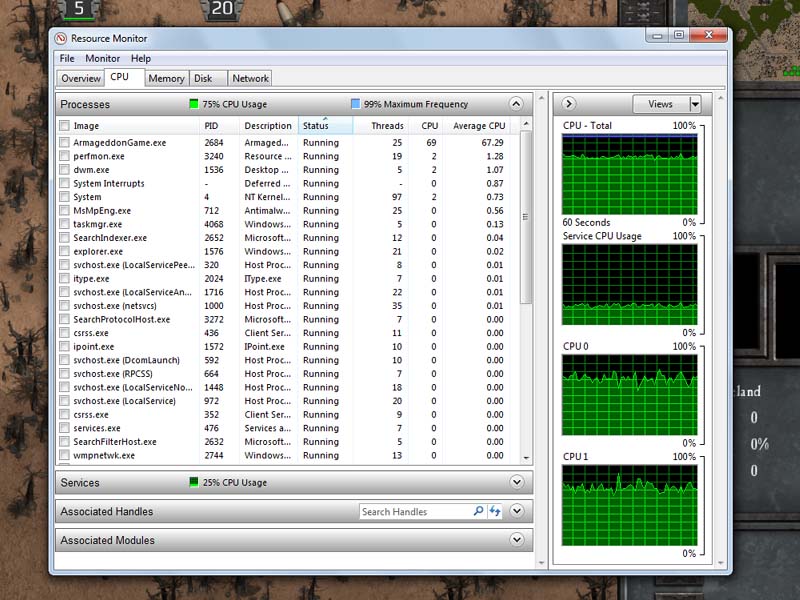Click the refresh icon beside Search Handles

coord(495,511)
